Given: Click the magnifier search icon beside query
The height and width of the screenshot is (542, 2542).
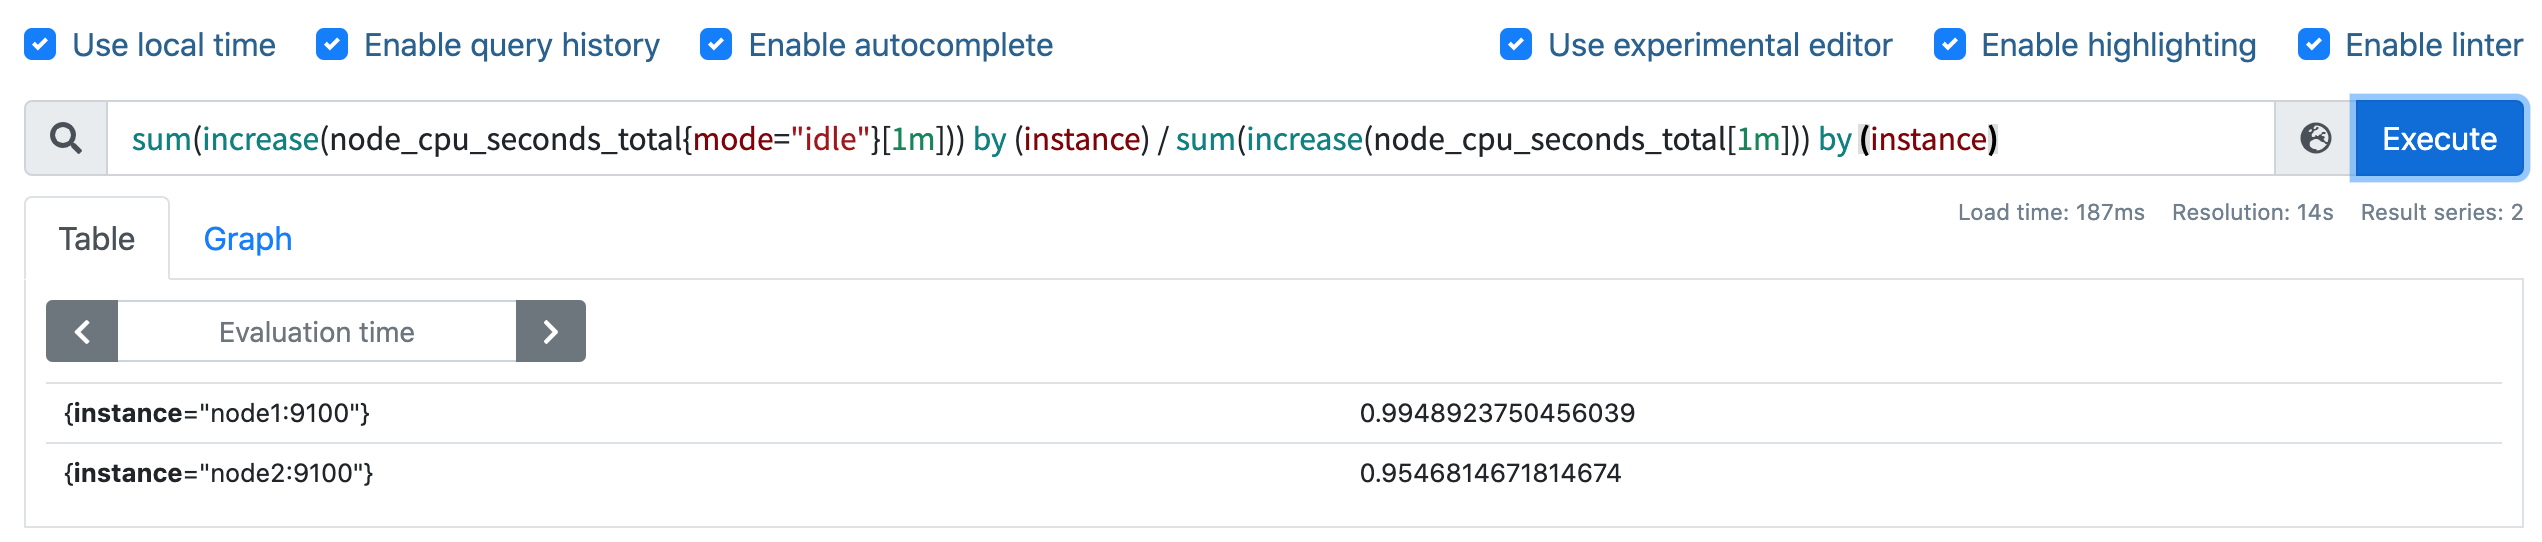Looking at the screenshot, I should pyautogui.click(x=66, y=138).
